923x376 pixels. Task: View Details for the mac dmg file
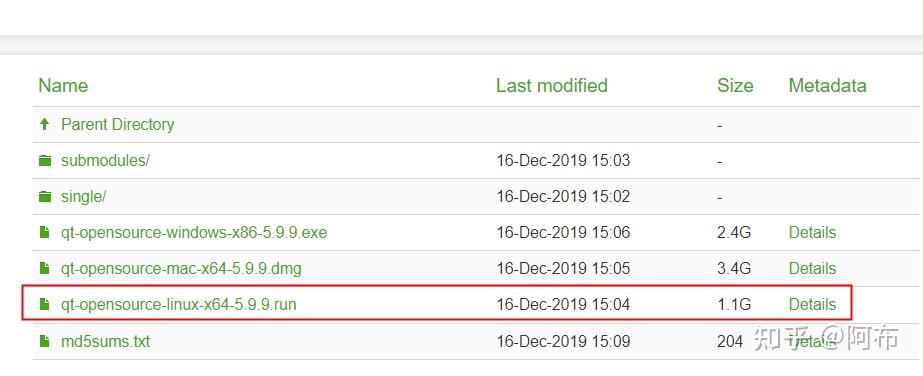[x=812, y=268]
